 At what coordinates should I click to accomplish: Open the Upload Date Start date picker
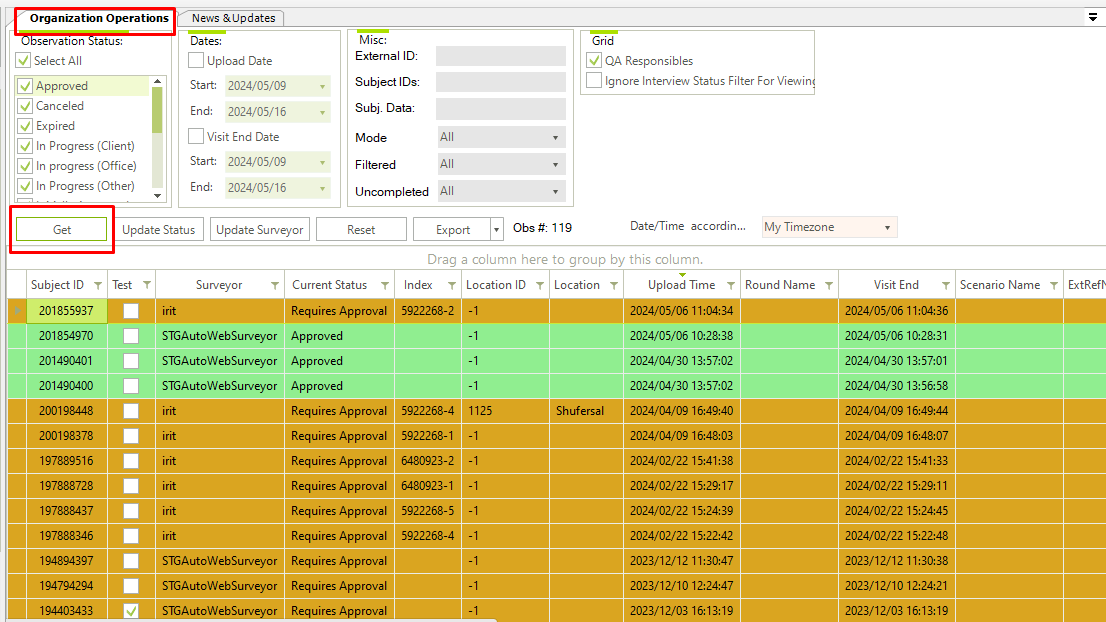322,86
